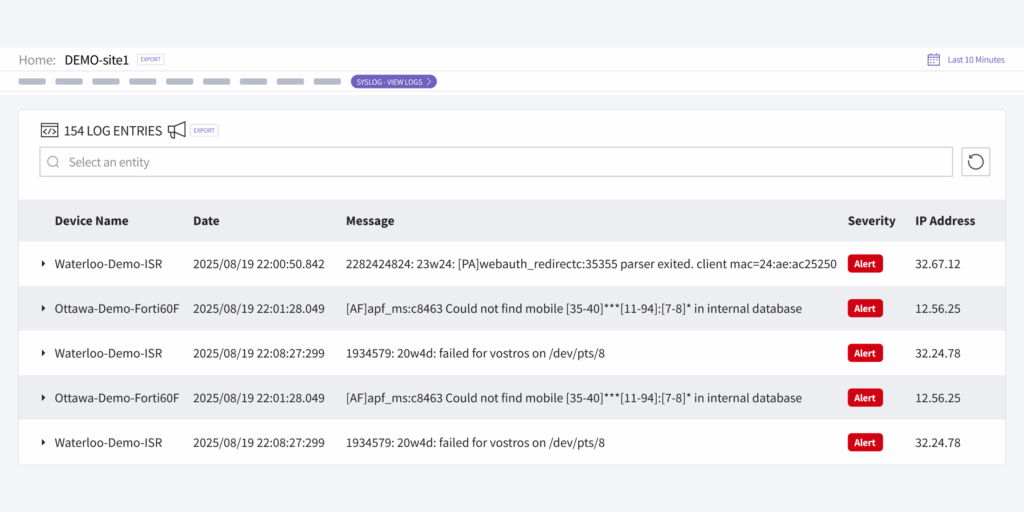Refresh the log list using the circular arrow

click(x=975, y=162)
